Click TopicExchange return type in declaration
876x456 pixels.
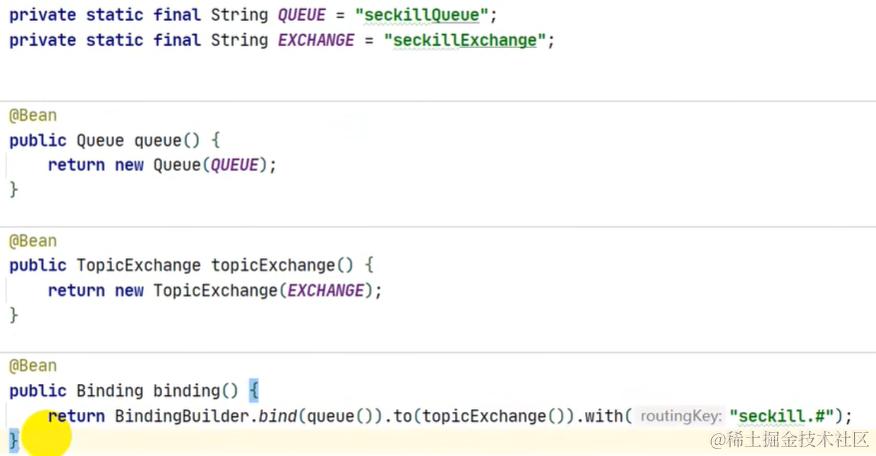pos(138,265)
